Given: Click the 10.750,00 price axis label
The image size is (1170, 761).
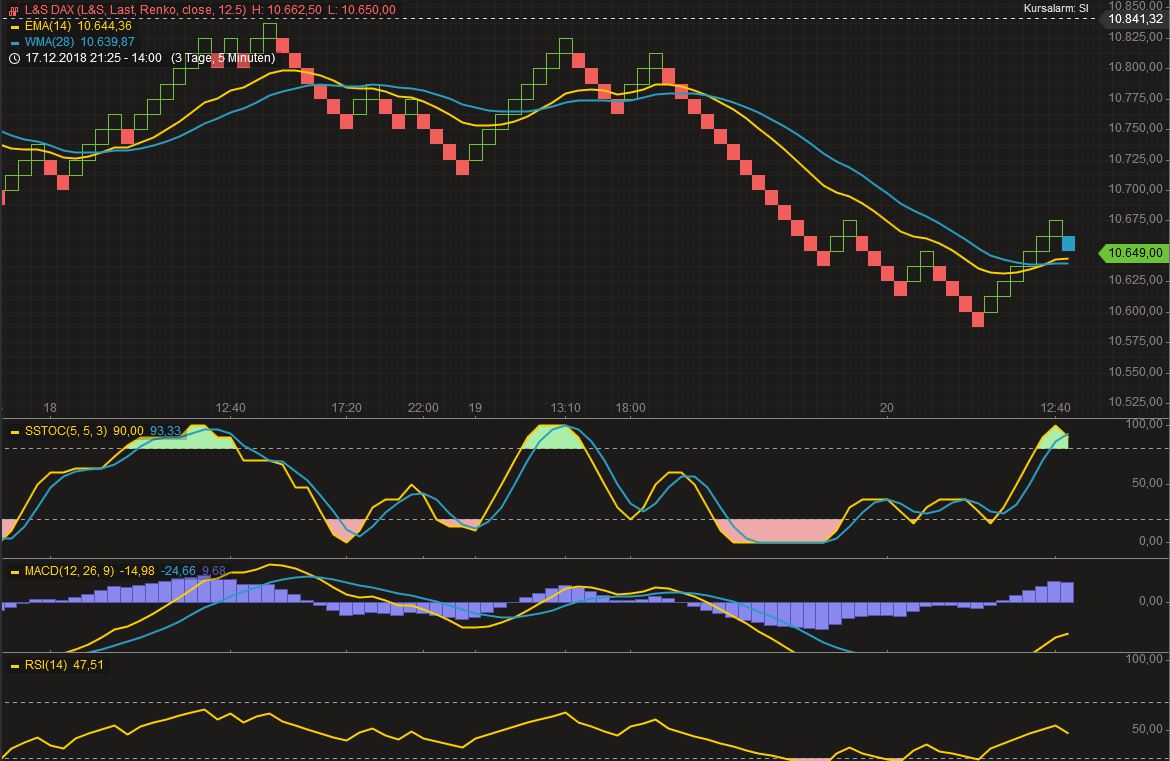Looking at the screenshot, I should click(1136, 128).
